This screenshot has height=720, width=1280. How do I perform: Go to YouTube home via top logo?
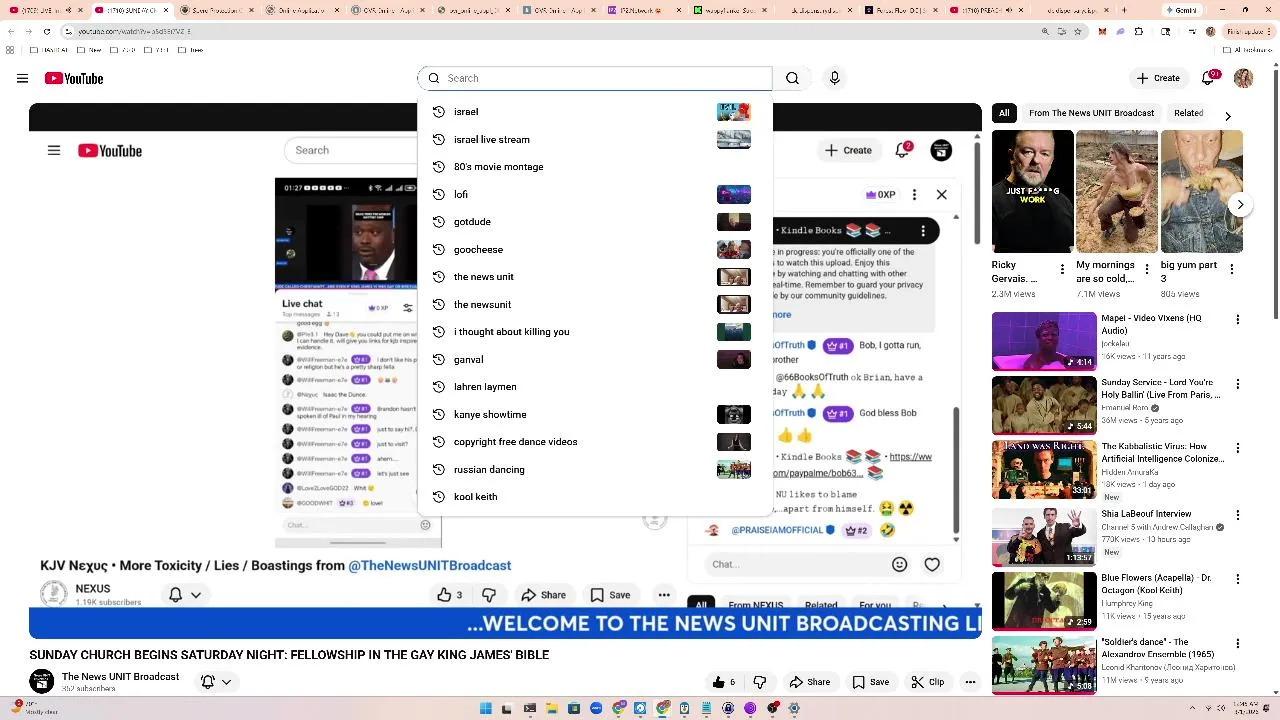74,78
